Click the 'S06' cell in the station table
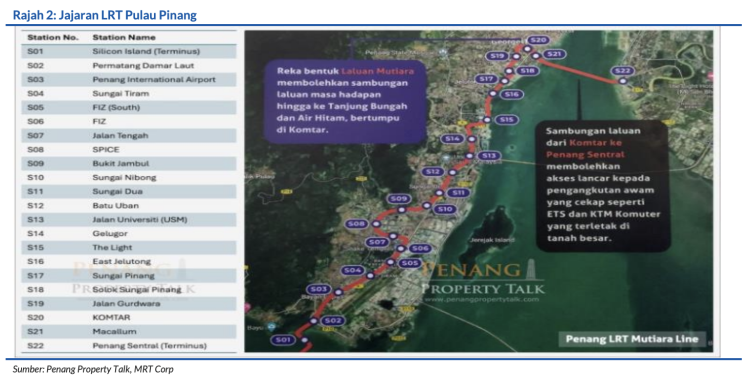Screen dimensions: 750x375 [36, 121]
